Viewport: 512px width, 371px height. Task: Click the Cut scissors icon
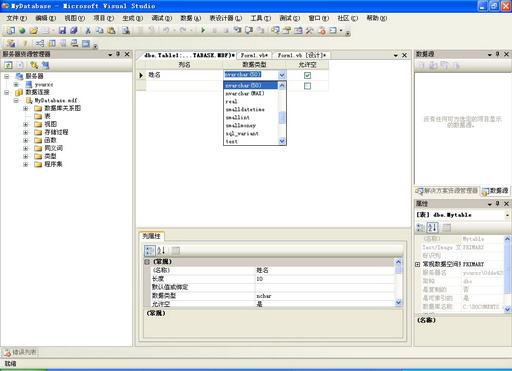[88, 31]
